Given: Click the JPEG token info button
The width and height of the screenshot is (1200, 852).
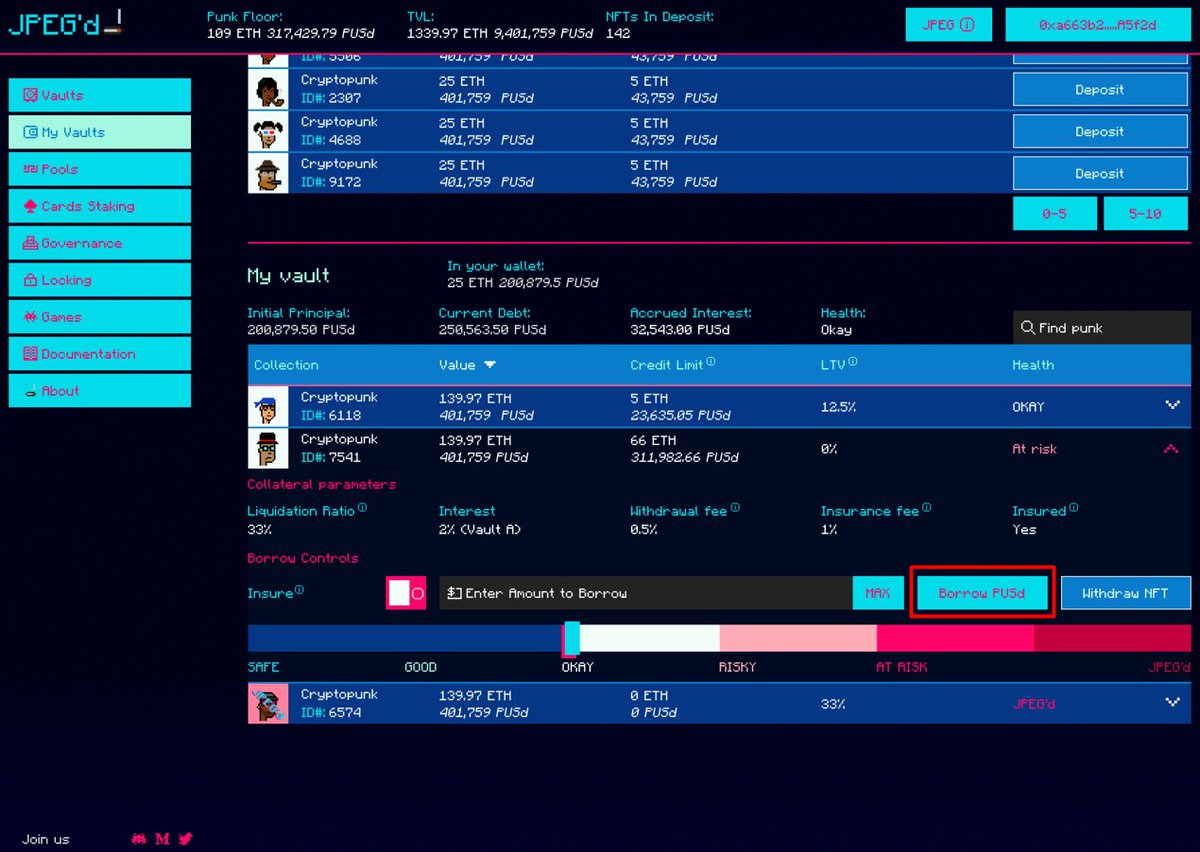Looking at the screenshot, I should (948, 25).
